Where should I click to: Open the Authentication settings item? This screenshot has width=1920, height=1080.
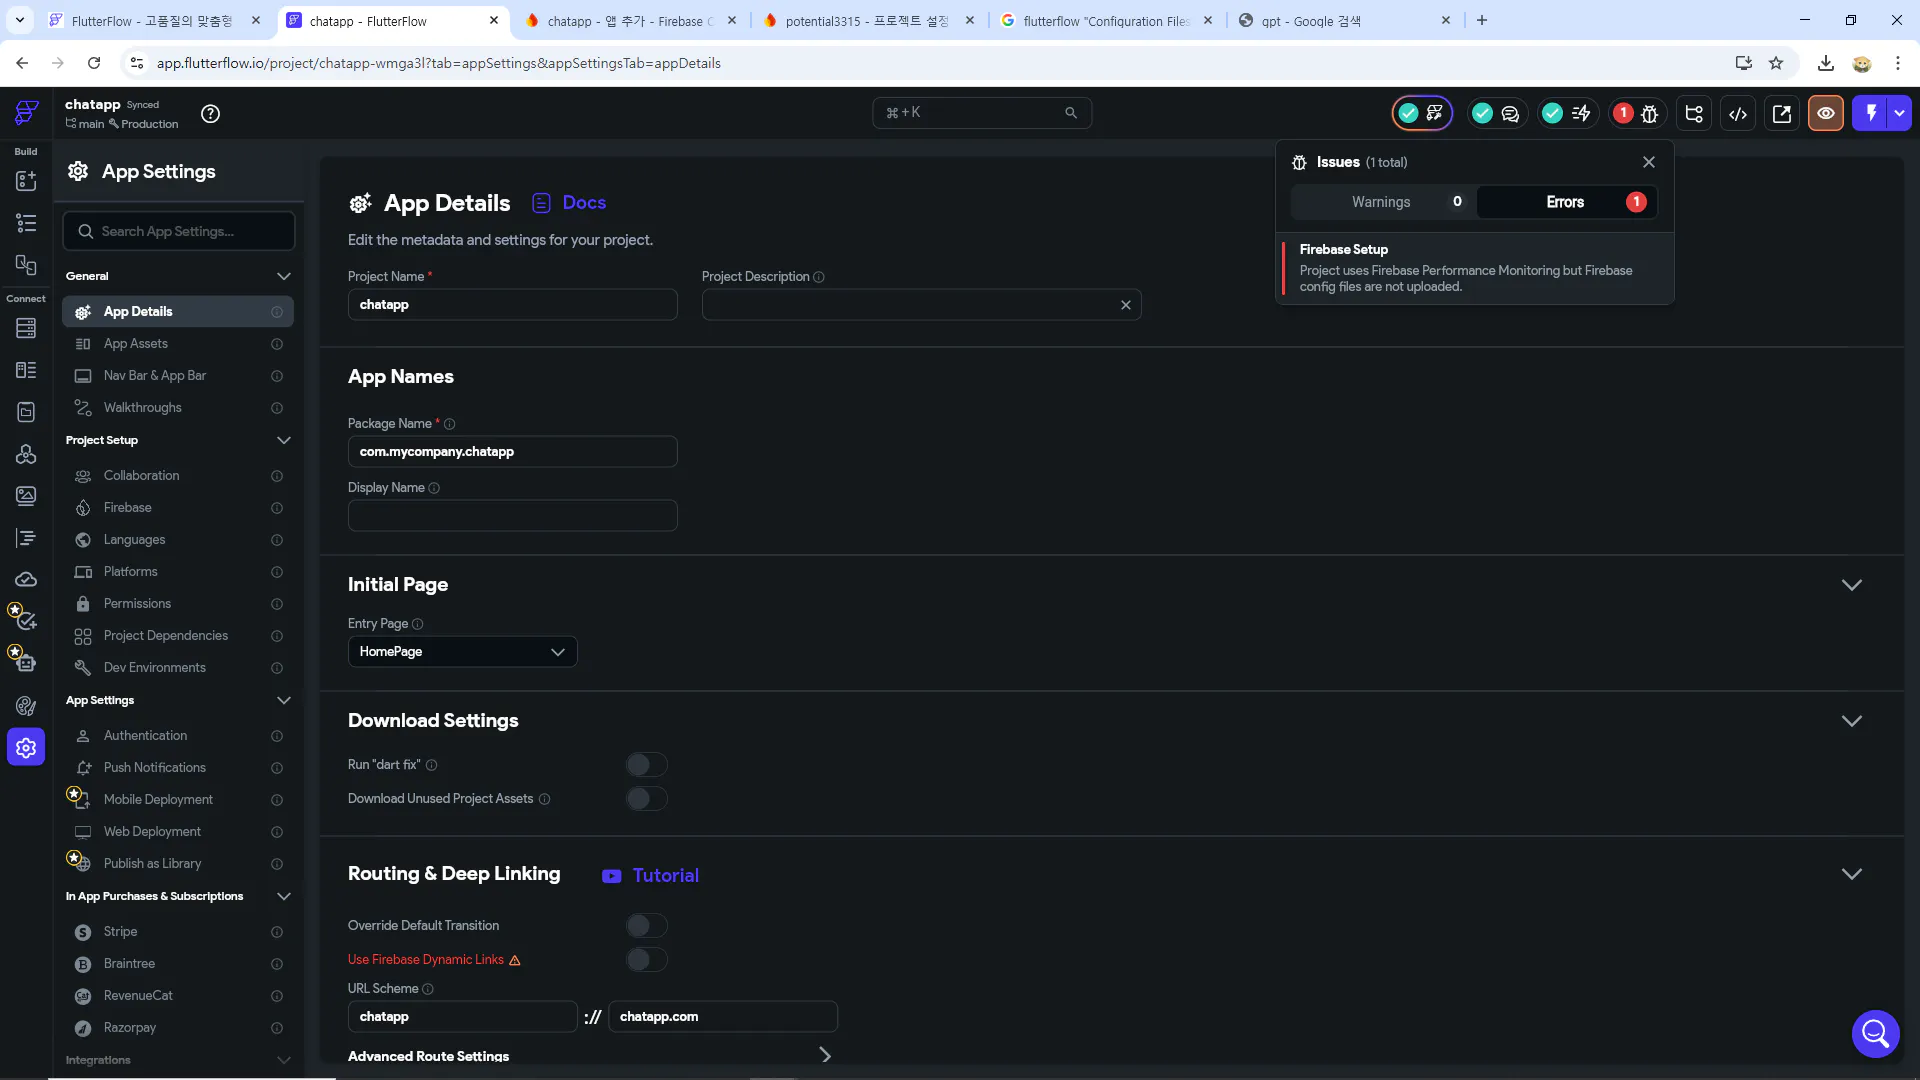pyautogui.click(x=178, y=736)
